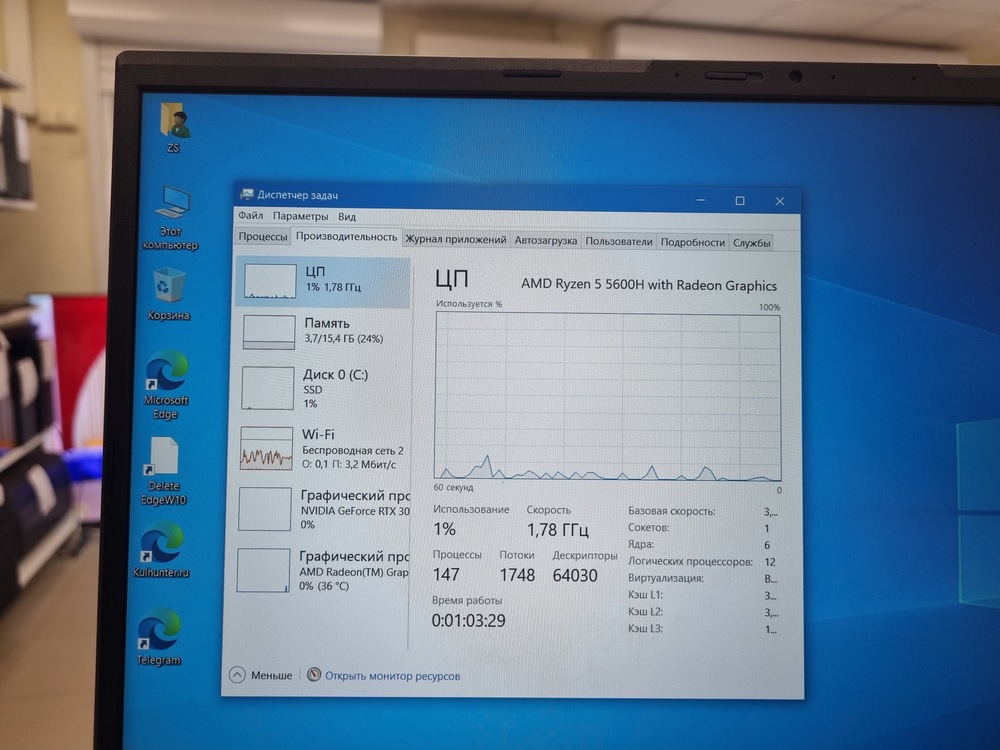The height and width of the screenshot is (750, 1000).
Task: Click the 147 processes count
Action: click(x=446, y=575)
